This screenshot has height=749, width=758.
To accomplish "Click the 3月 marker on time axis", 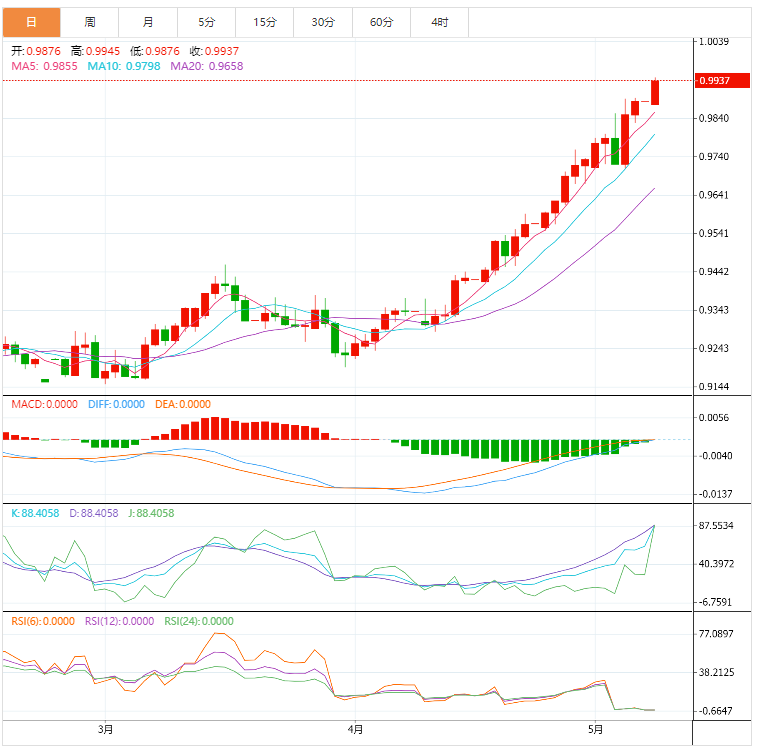I will click(x=105, y=730).
